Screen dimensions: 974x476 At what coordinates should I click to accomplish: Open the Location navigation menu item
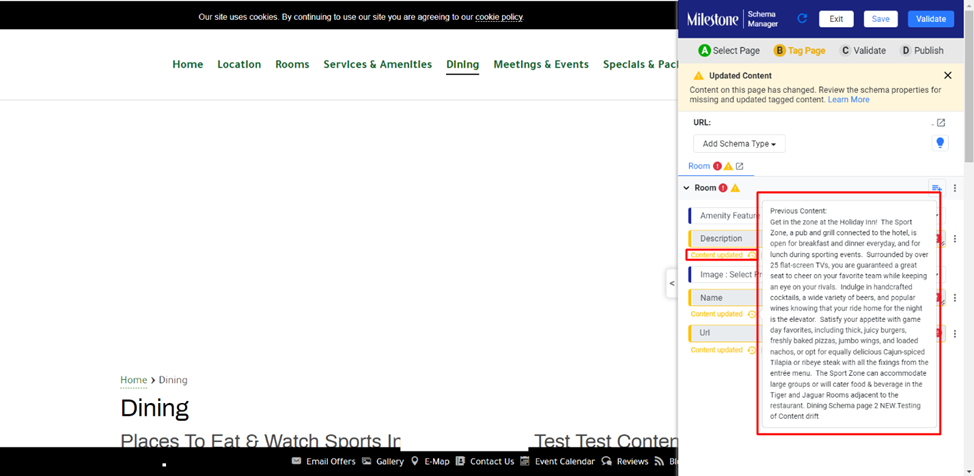click(239, 64)
